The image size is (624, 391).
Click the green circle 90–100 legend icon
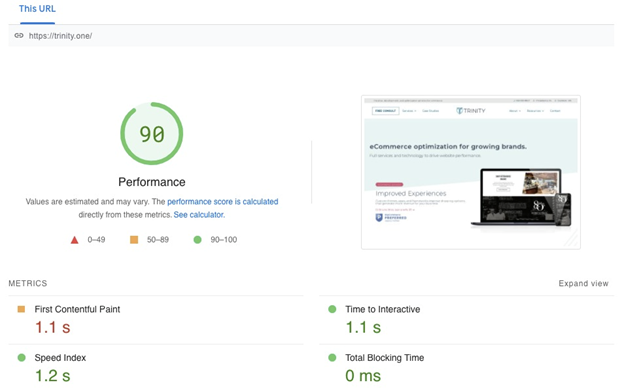(197, 239)
